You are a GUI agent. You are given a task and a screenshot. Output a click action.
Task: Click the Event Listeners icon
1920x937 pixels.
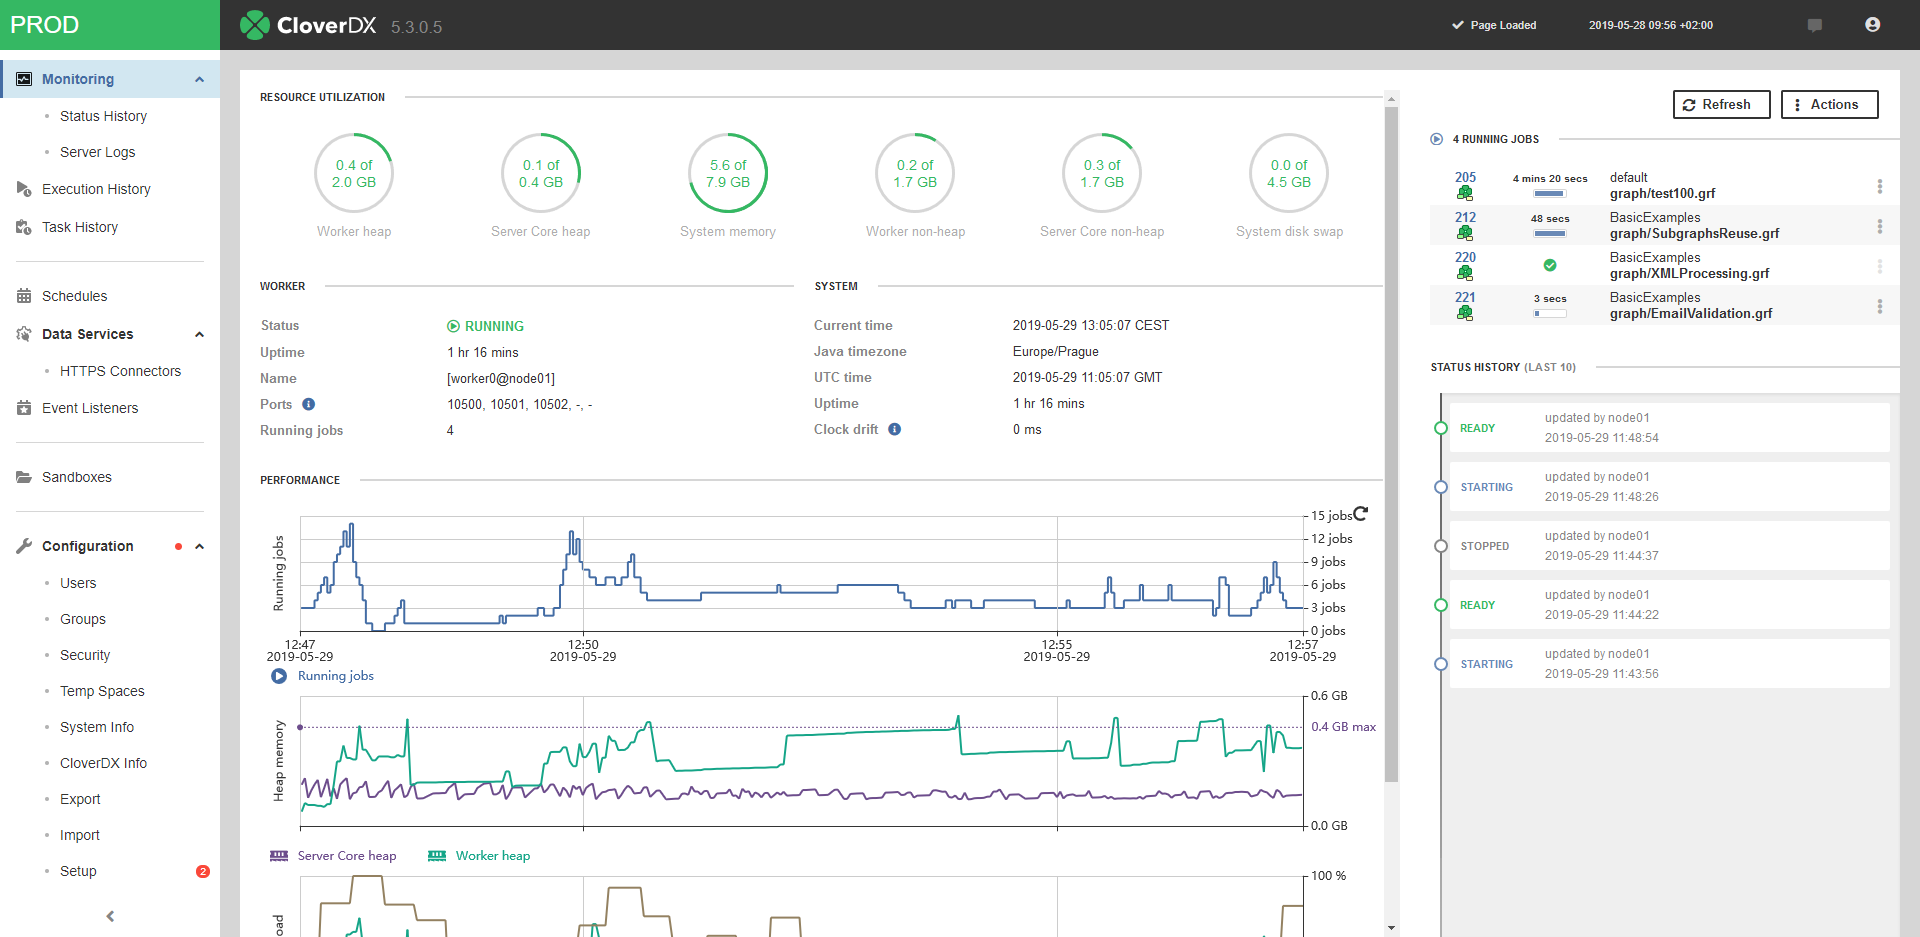[x=22, y=408]
